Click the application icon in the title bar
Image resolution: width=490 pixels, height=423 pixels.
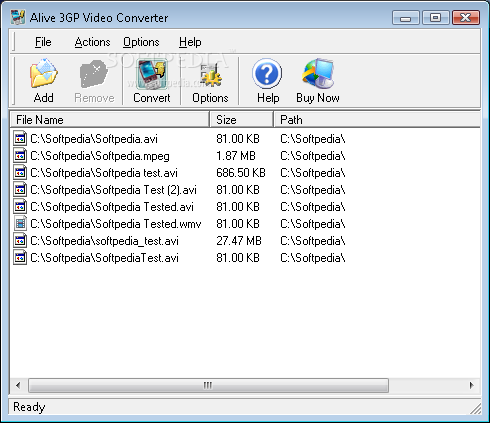click(18, 17)
